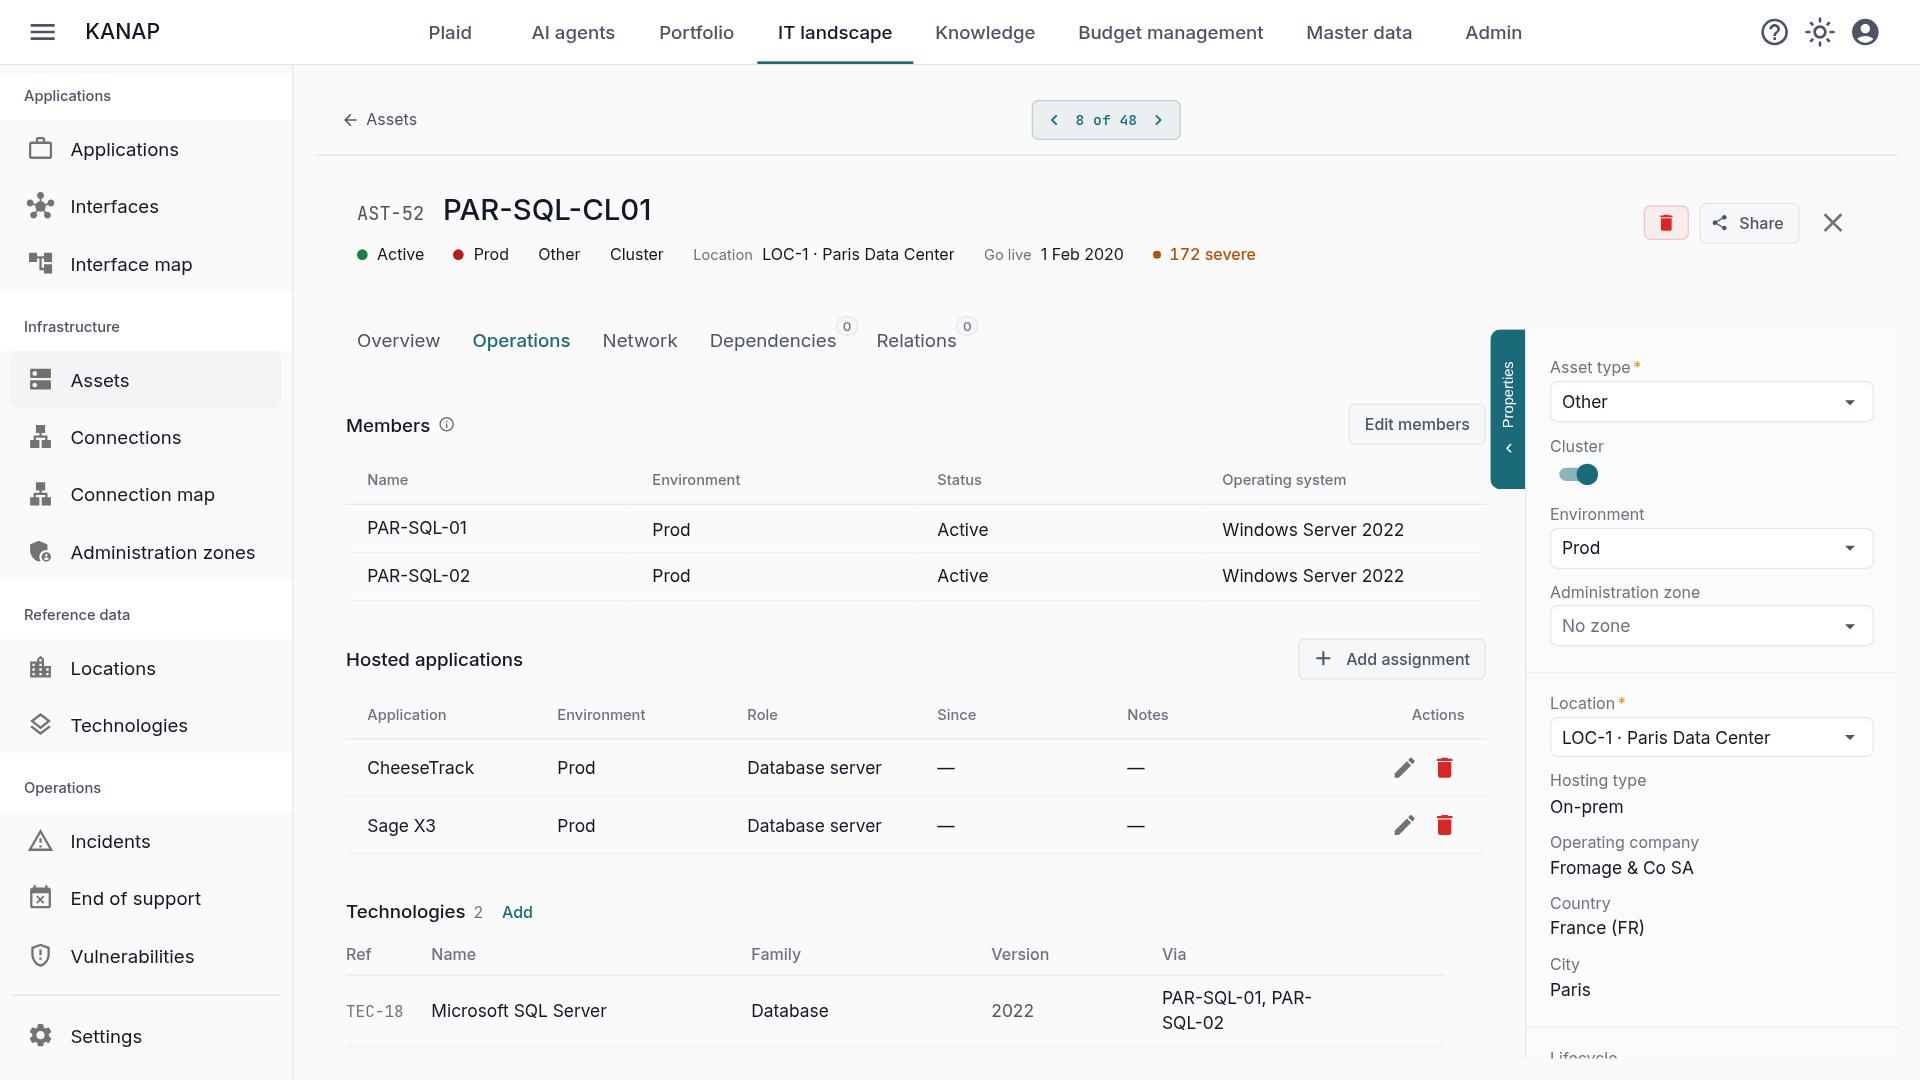
Task: Open End of support page
Action: point(146,899)
